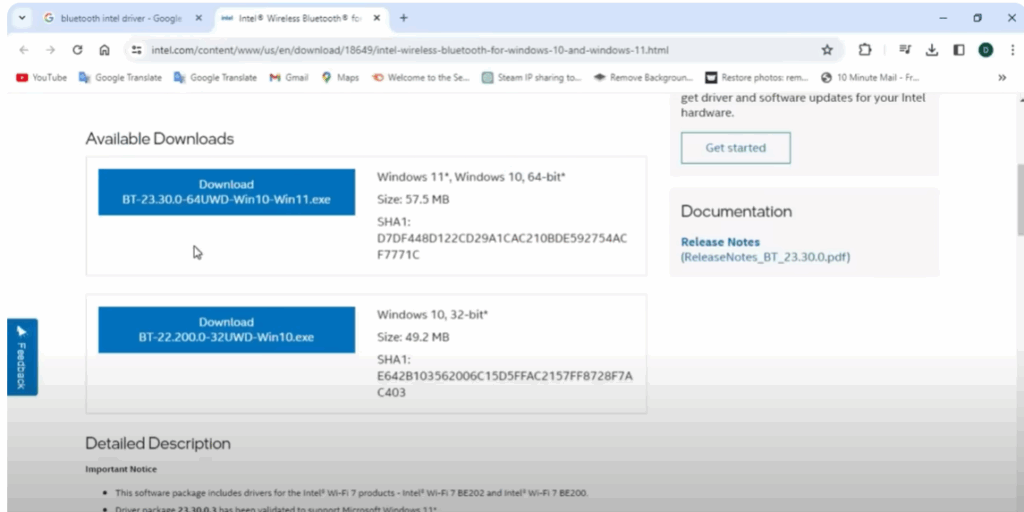
Task: Open the browser Extensions puzzle icon
Action: tap(865, 50)
